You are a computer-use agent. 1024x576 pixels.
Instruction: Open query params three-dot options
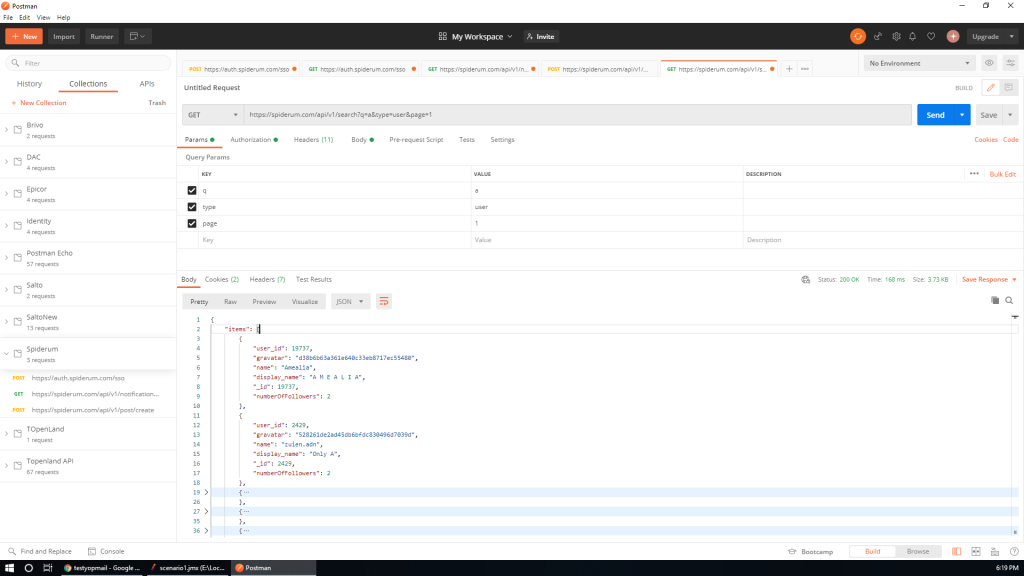tap(974, 174)
